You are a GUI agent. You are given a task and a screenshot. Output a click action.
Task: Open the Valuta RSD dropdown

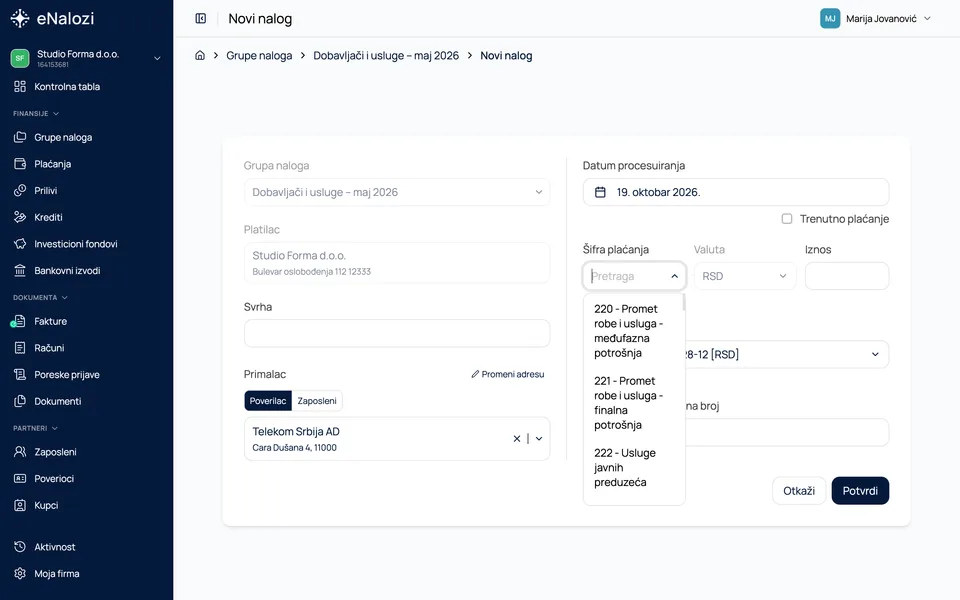(x=744, y=276)
